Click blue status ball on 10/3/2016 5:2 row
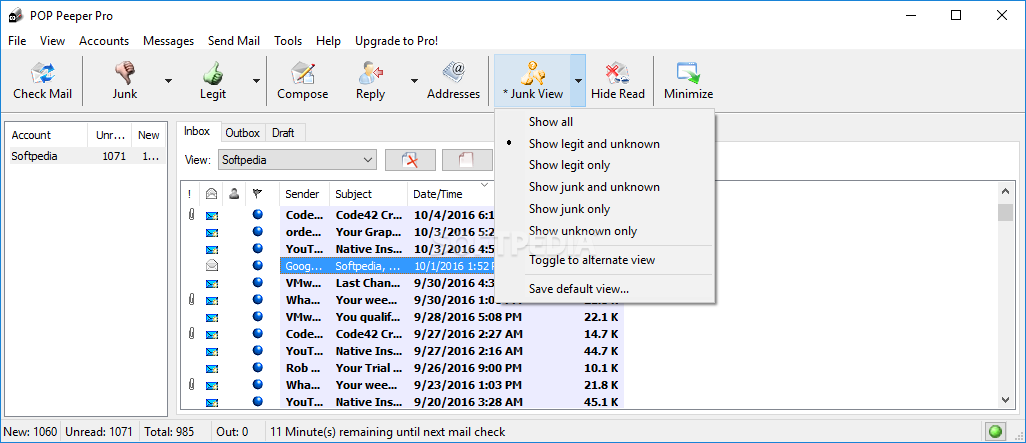Viewport: 1026px width, 443px height. pyautogui.click(x=258, y=231)
